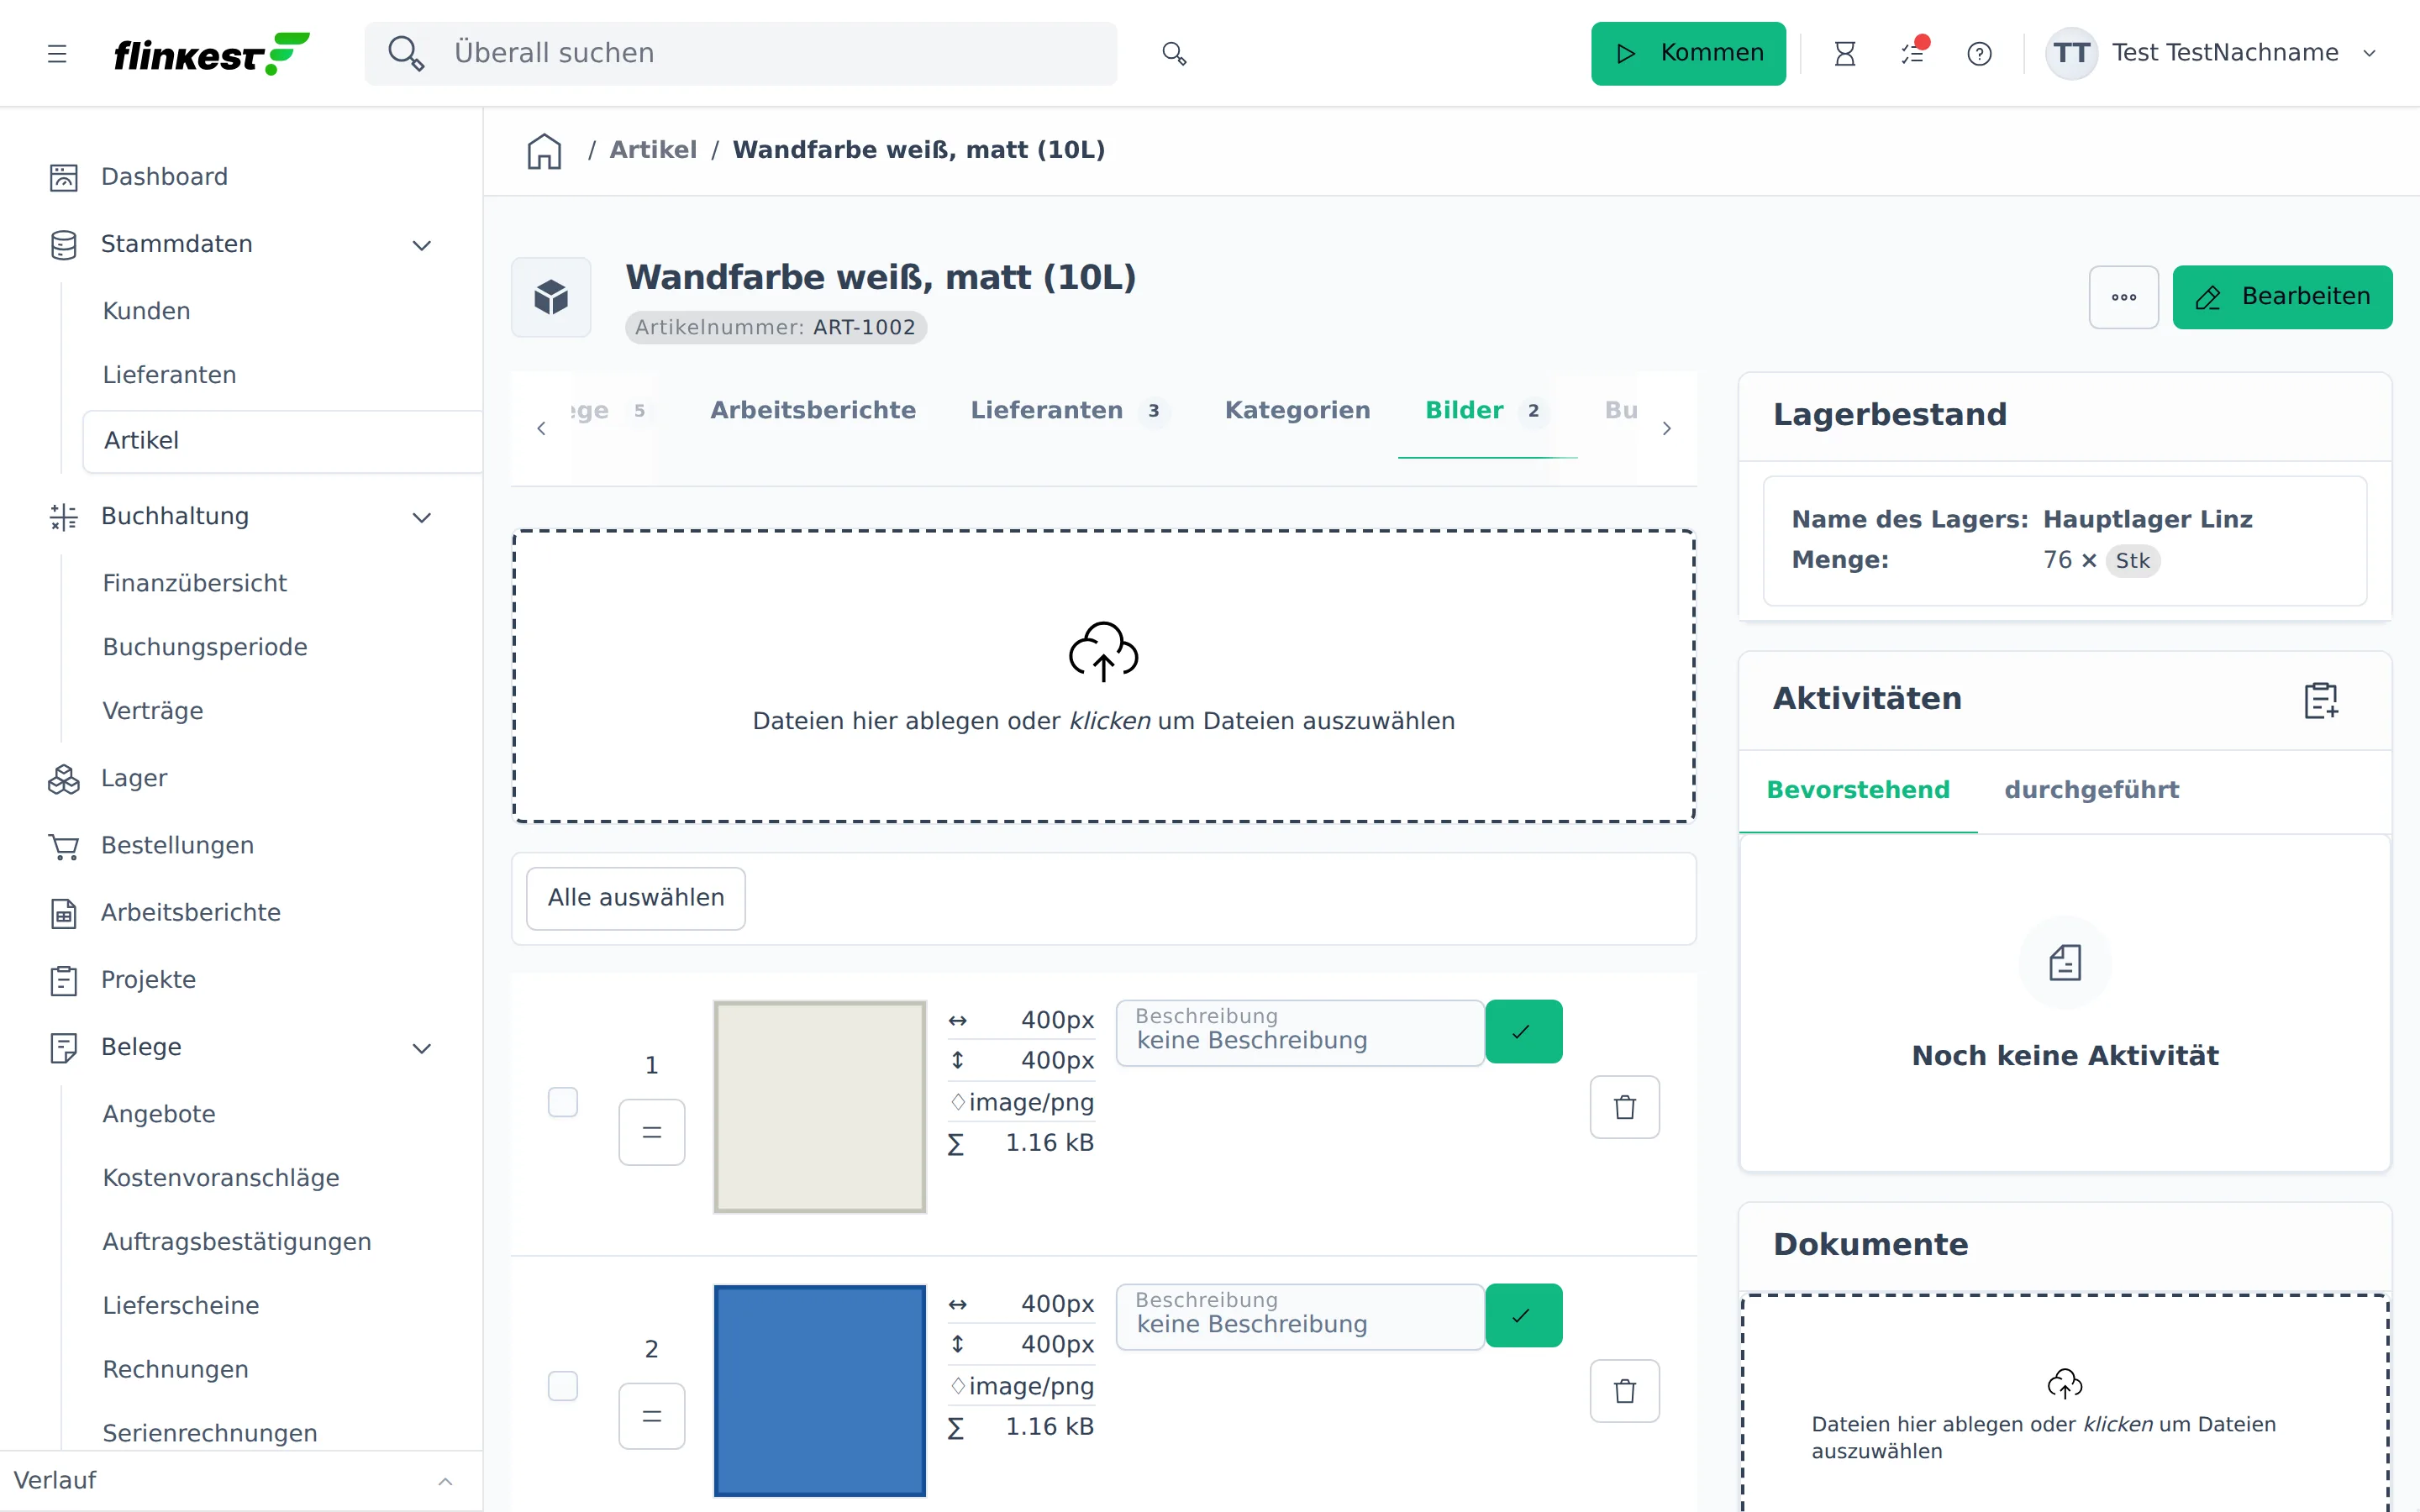
Task: Tick the checkbox for image 1
Action: pos(563,1102)
